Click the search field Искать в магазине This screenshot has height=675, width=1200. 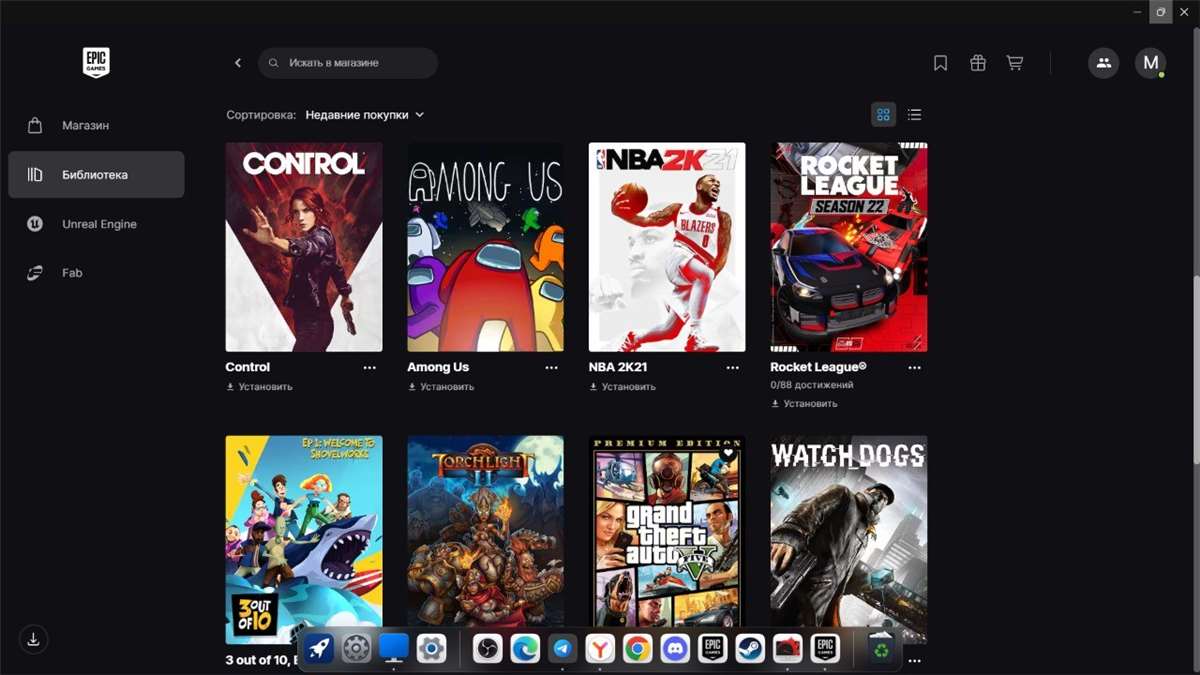[x=348, y=63]
